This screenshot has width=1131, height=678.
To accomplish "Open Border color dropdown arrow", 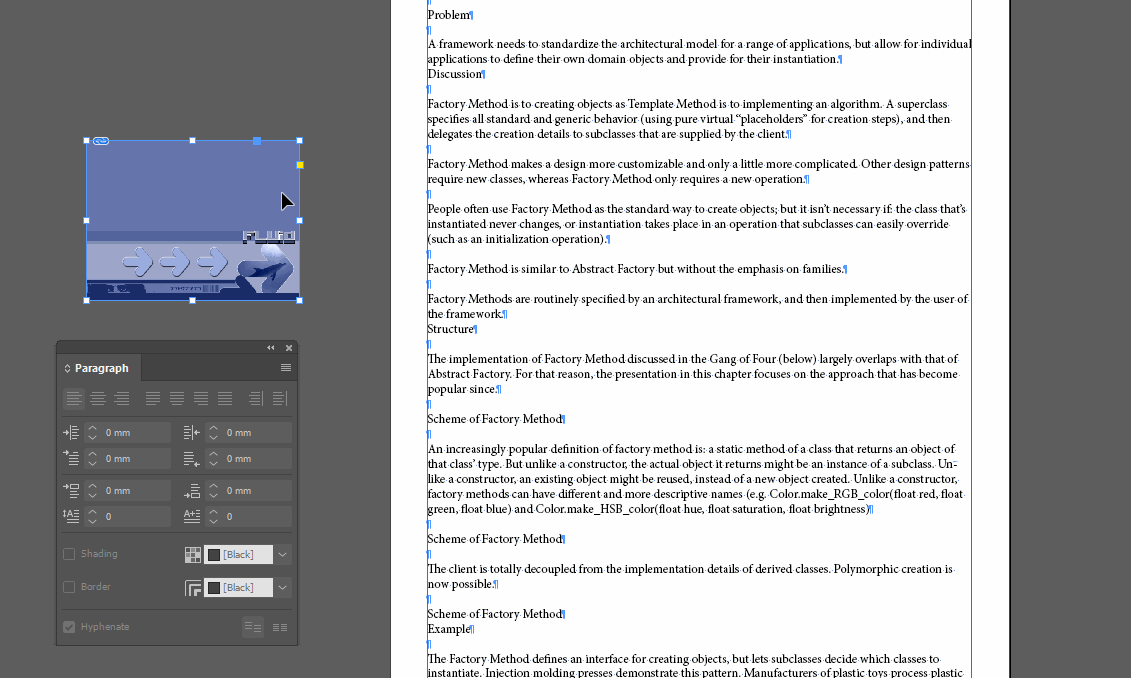I will pyautogui.click(x=283, y=588).
